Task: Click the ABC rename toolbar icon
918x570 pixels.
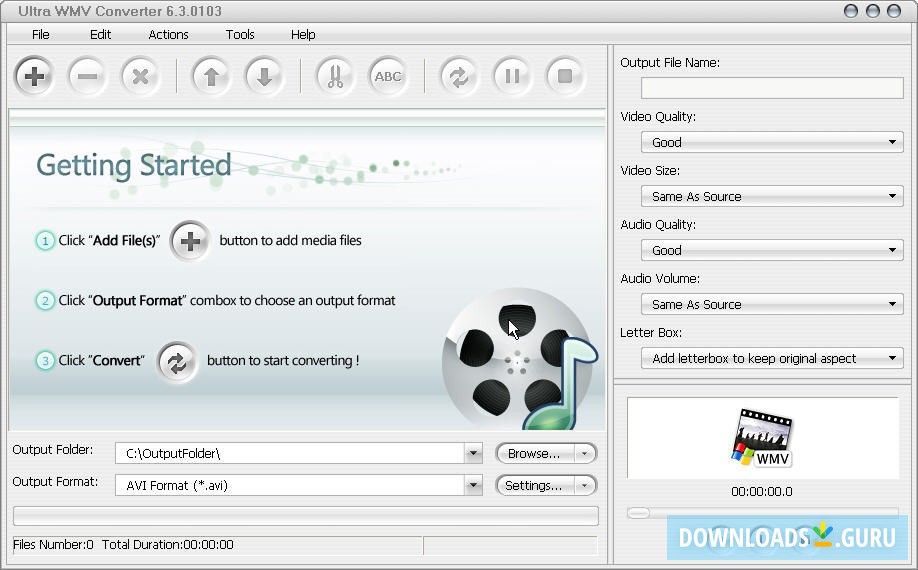Action: [x=388, y=77]
